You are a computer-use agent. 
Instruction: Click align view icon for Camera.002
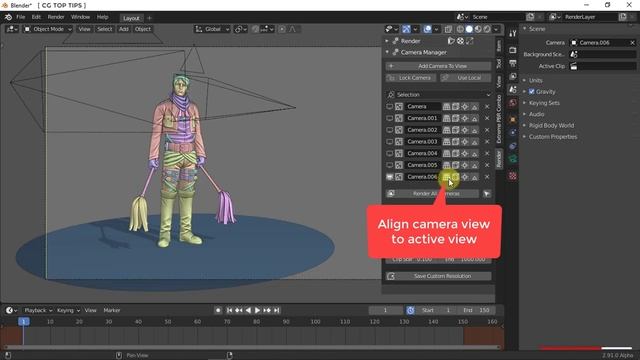(x=447, y=130)
